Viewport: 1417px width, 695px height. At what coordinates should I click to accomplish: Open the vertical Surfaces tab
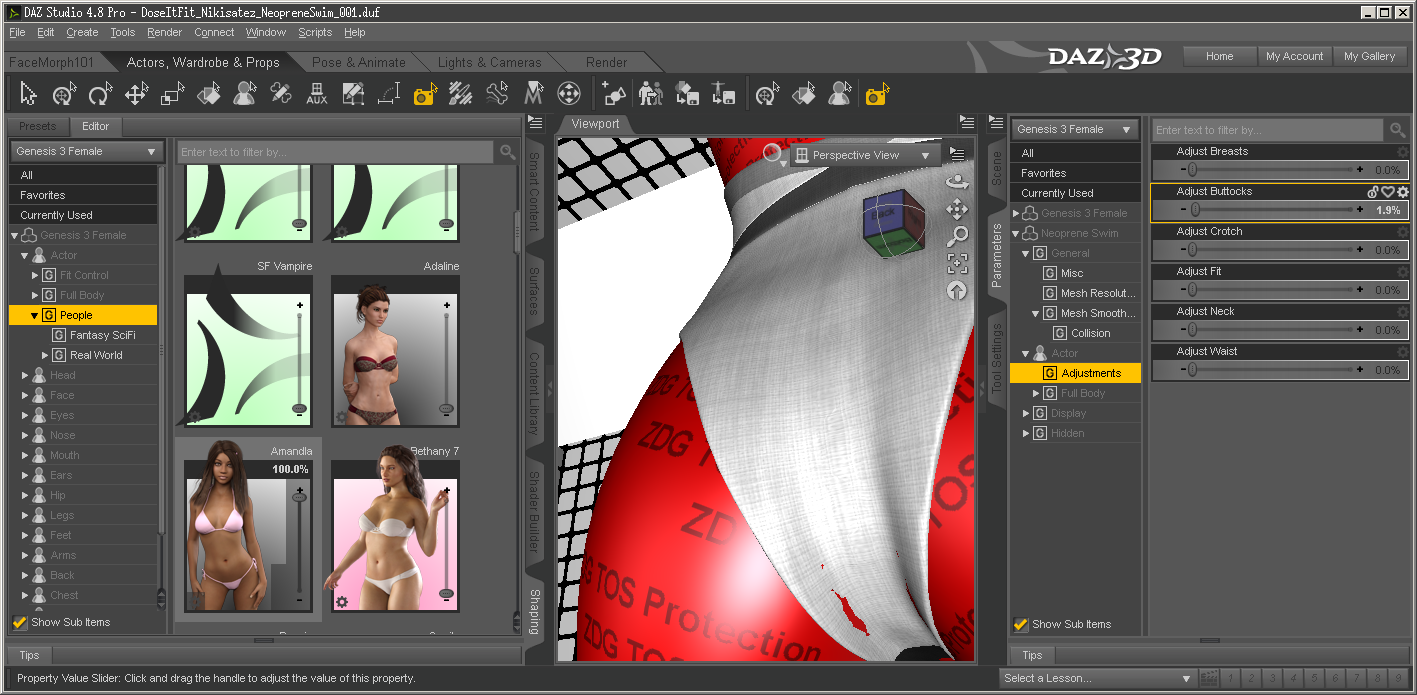pyautogui.click(x=534, y=292)
